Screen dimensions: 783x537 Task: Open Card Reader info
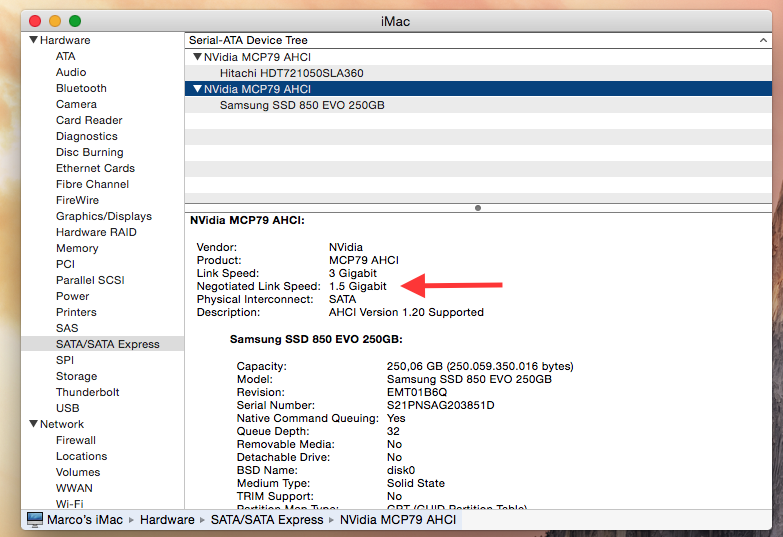tap(89, 120)
